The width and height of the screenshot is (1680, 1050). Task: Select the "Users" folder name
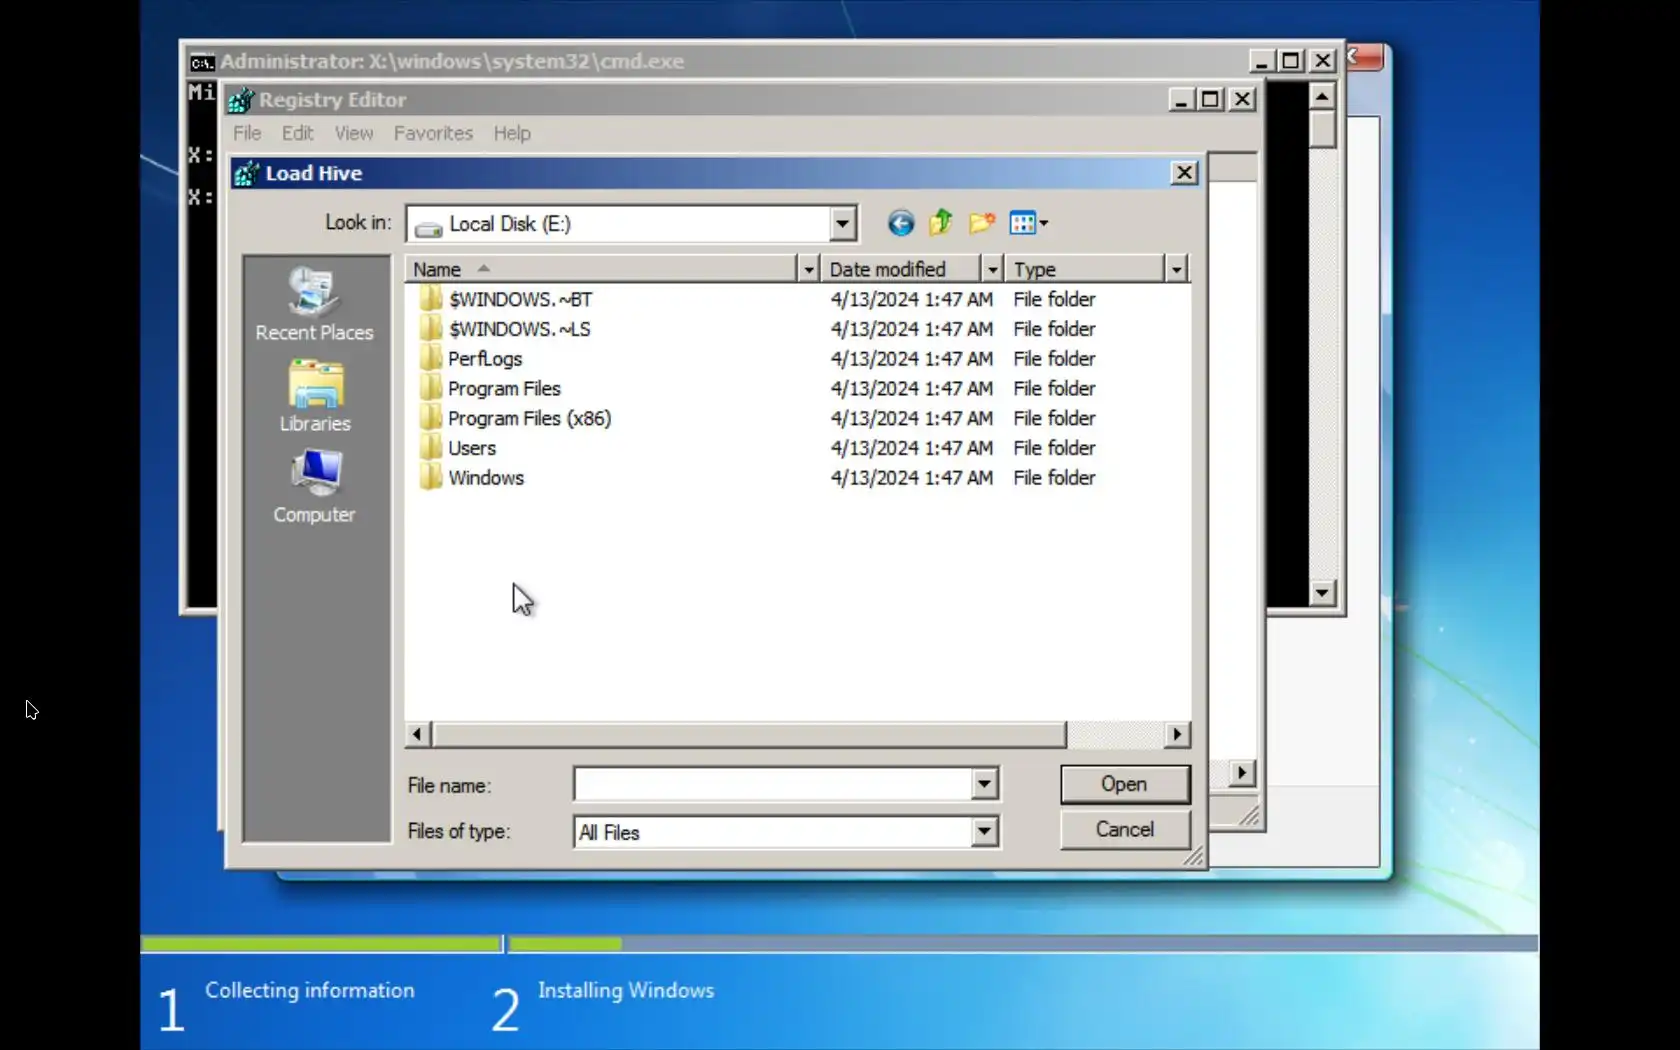point(472,448)
